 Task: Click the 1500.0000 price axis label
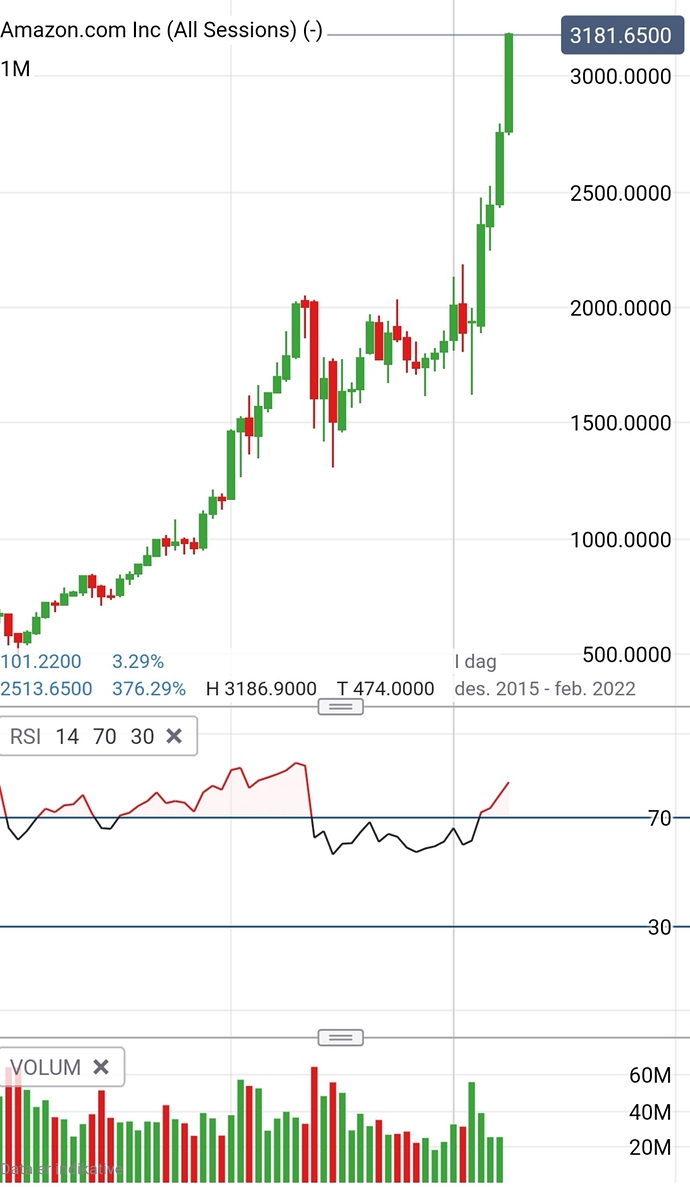point(621,423)
